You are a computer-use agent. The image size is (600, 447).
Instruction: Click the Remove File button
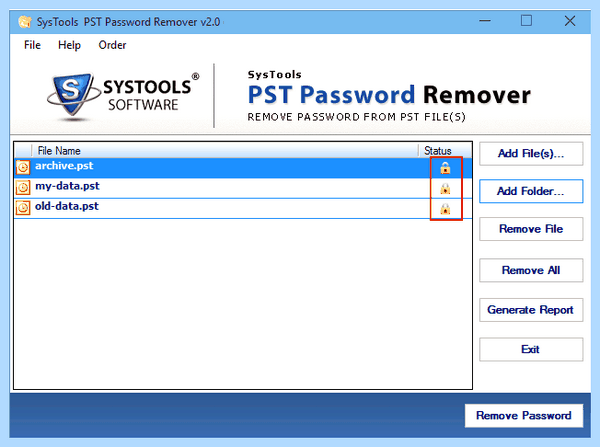pyautogui.click(x=531, y=229)
